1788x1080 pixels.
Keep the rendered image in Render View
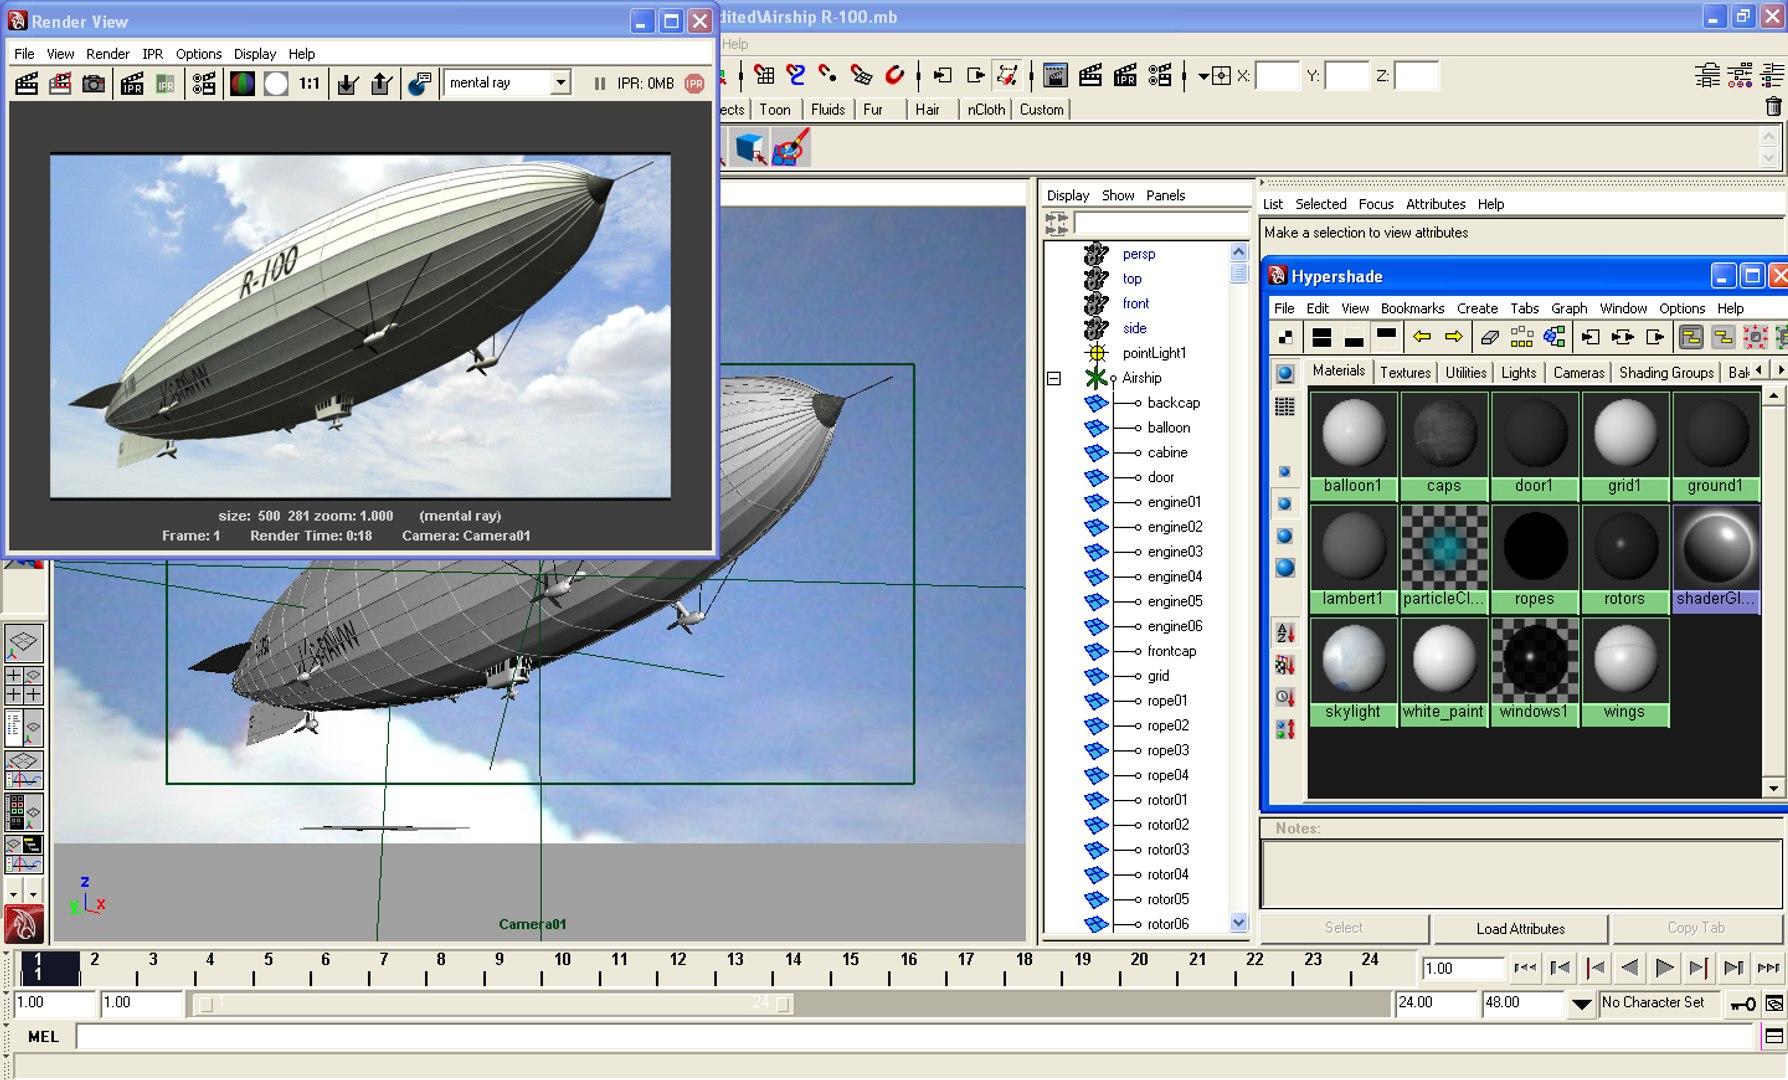pos(347,84)
